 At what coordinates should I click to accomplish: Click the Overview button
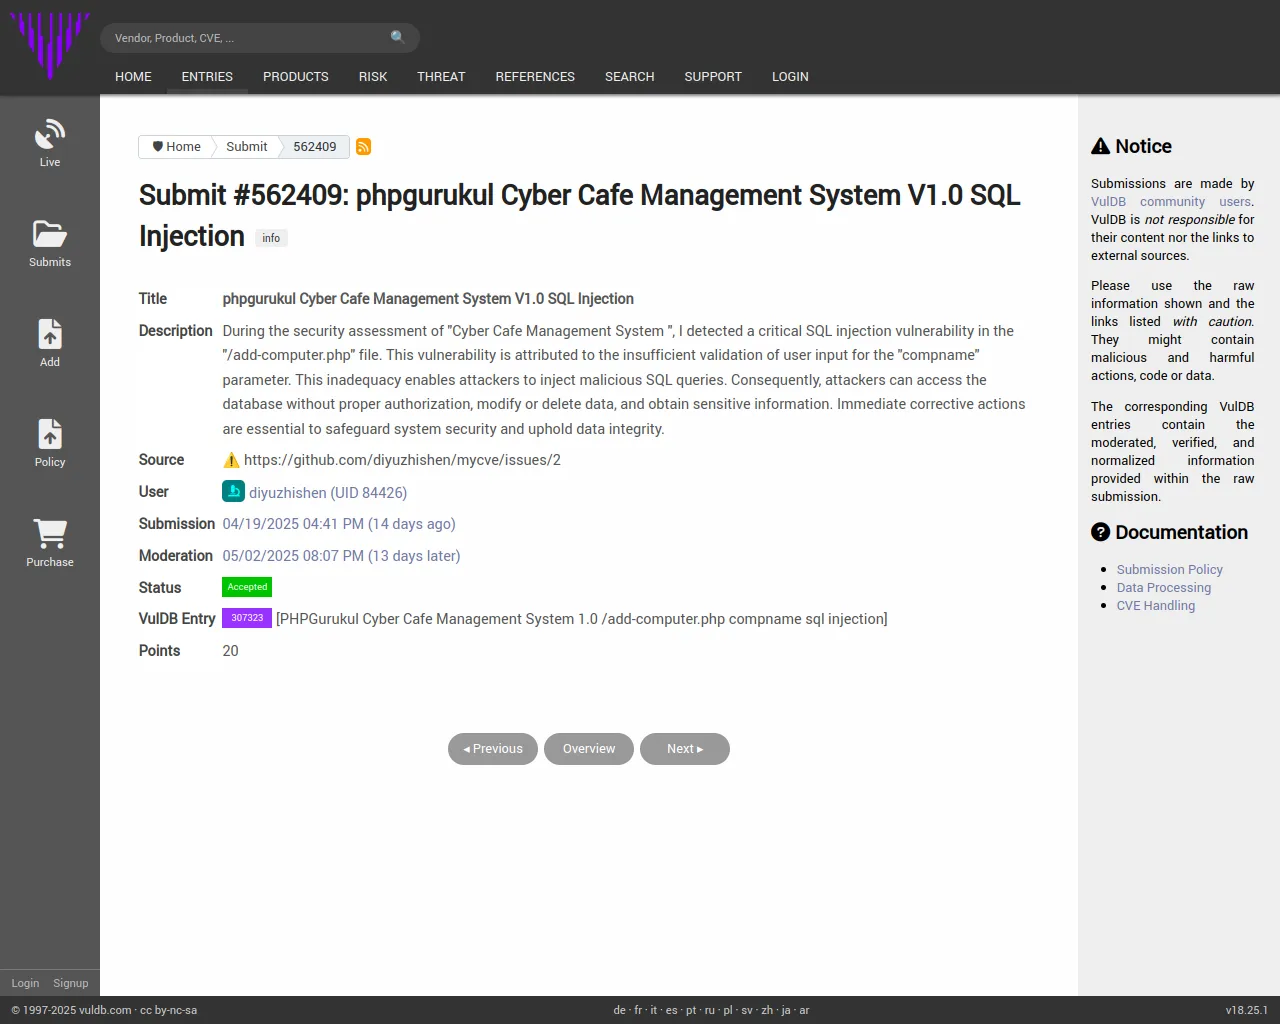589,749
